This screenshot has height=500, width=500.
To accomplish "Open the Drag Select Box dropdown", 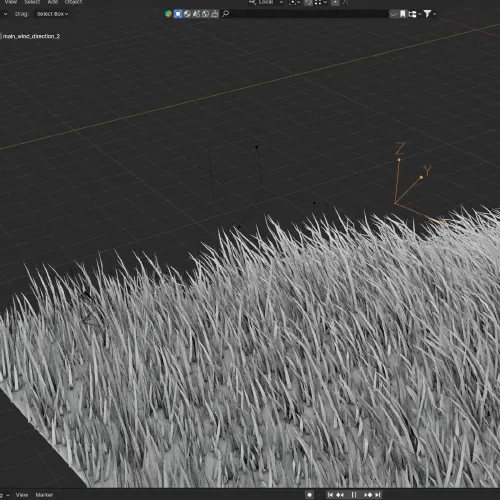I will pos(52,14).
